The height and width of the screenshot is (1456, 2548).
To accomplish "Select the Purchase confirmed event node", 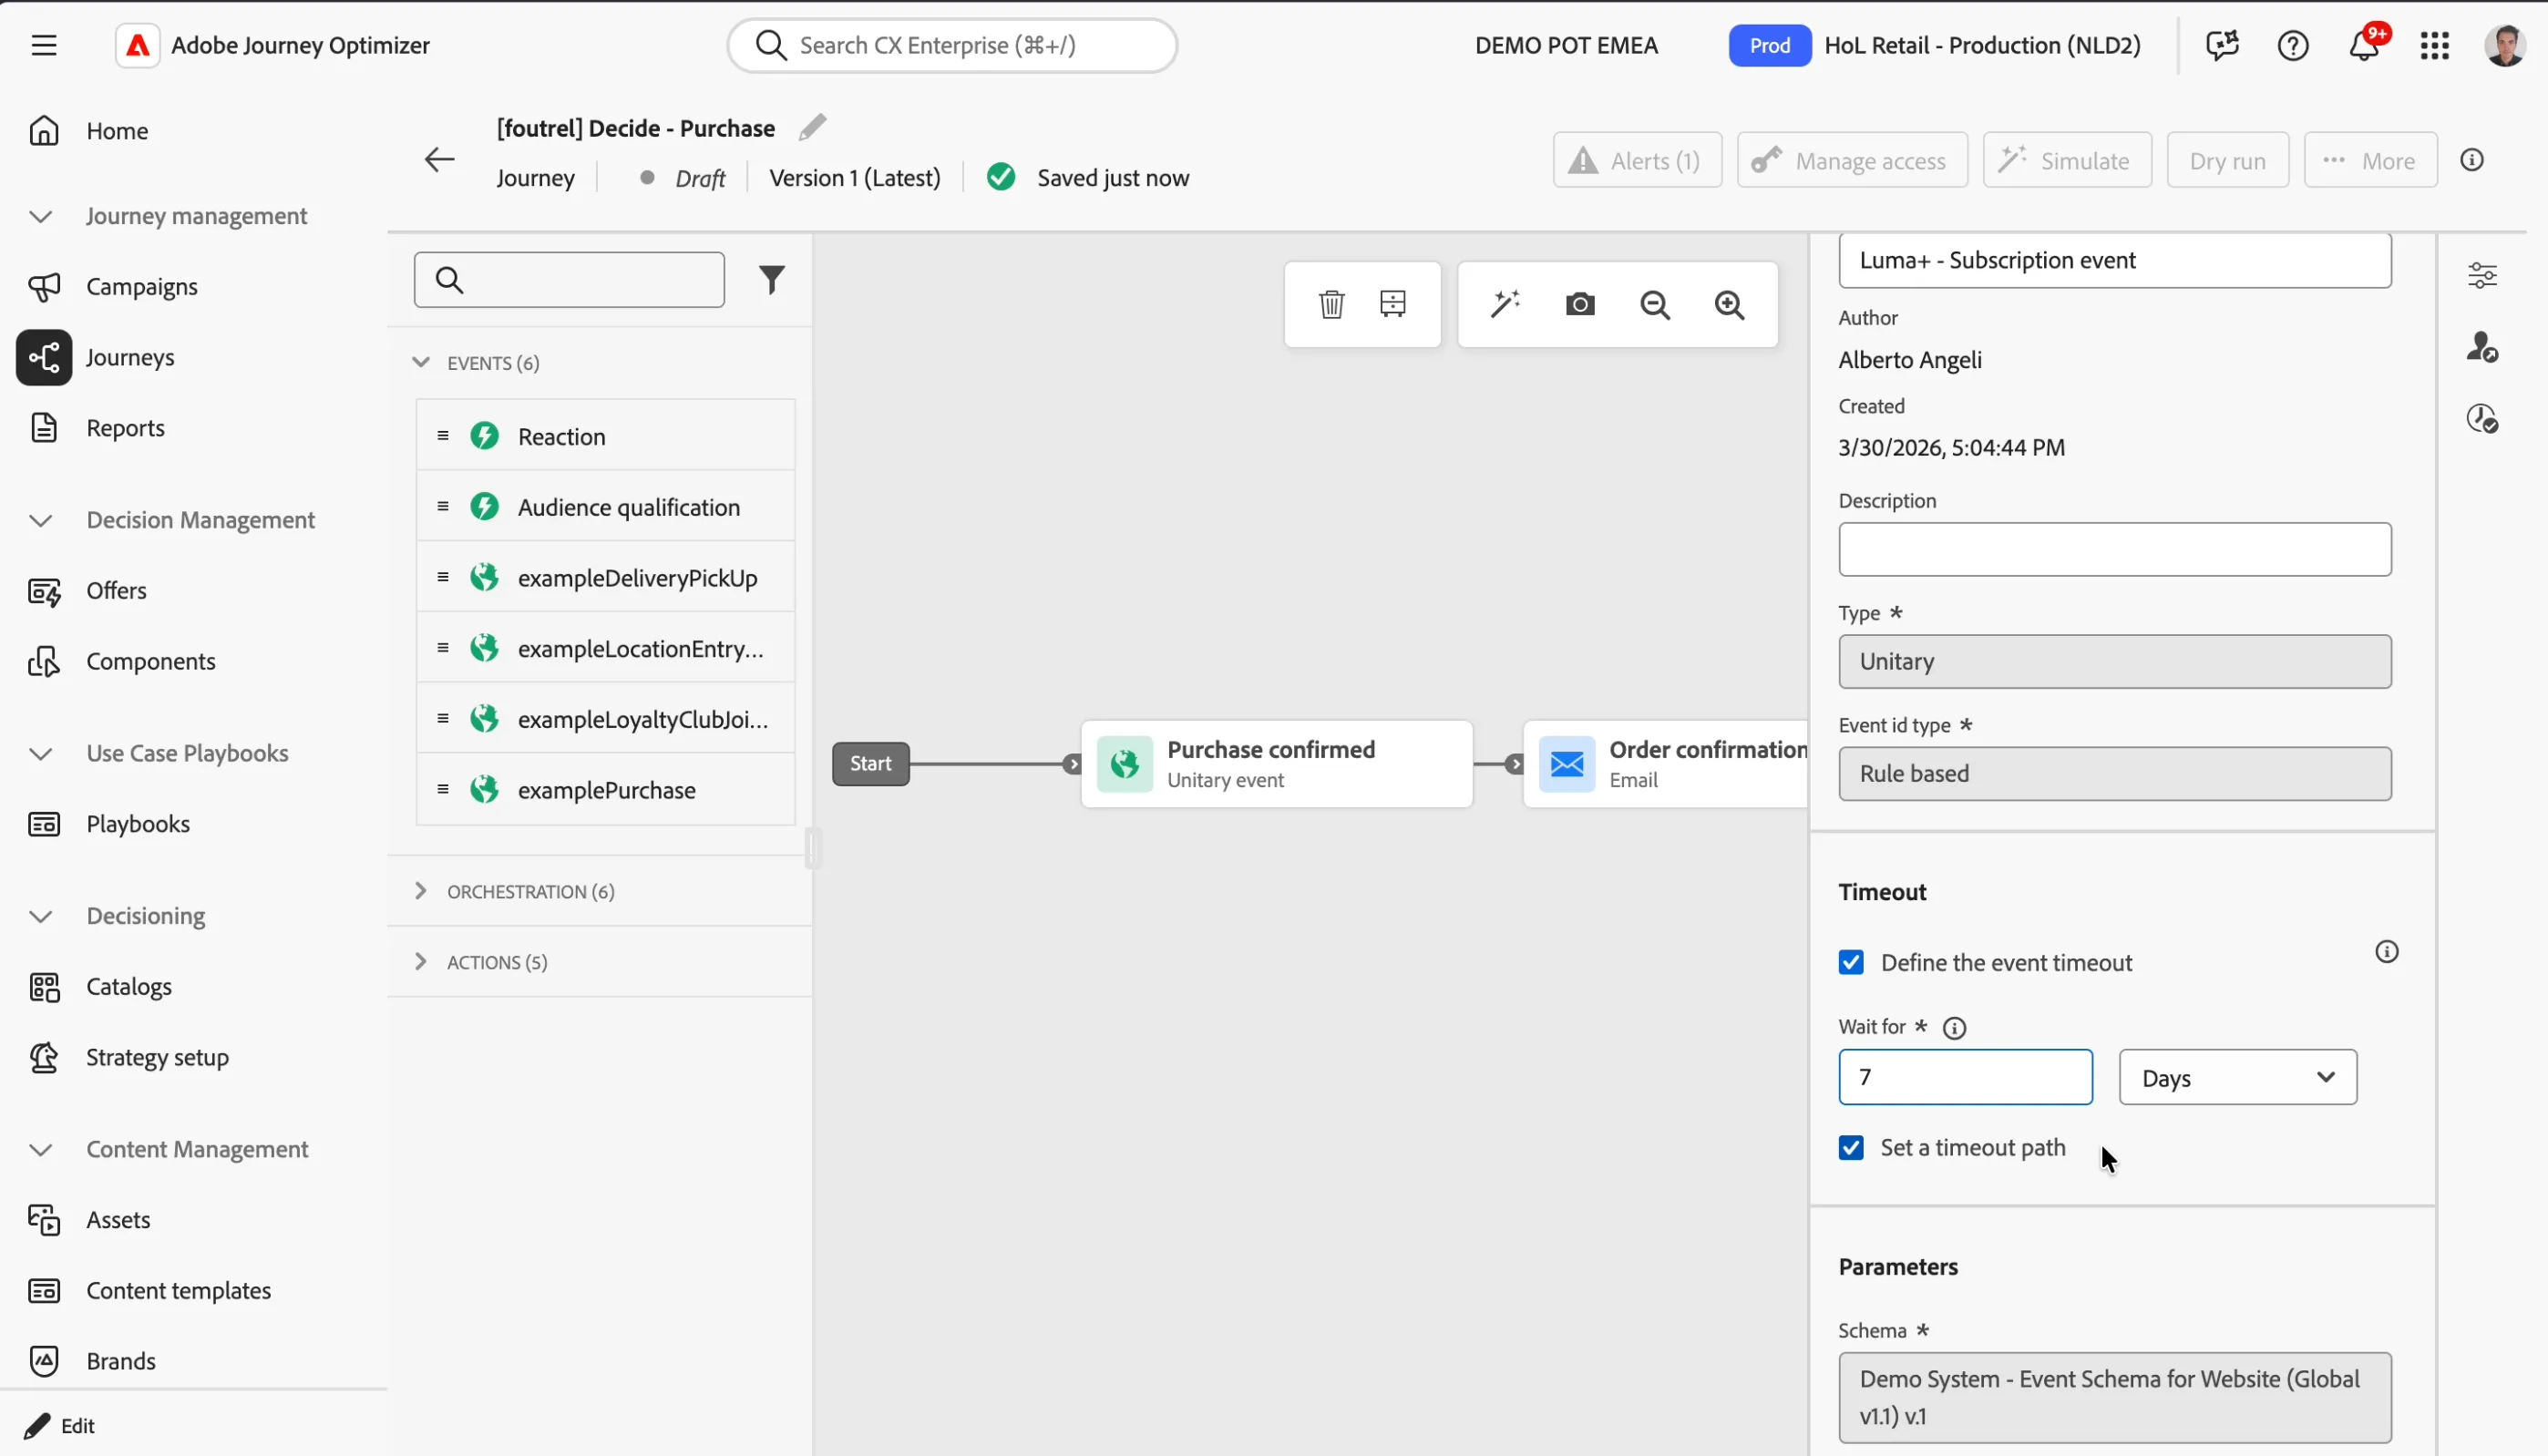I will (1277, 764).
